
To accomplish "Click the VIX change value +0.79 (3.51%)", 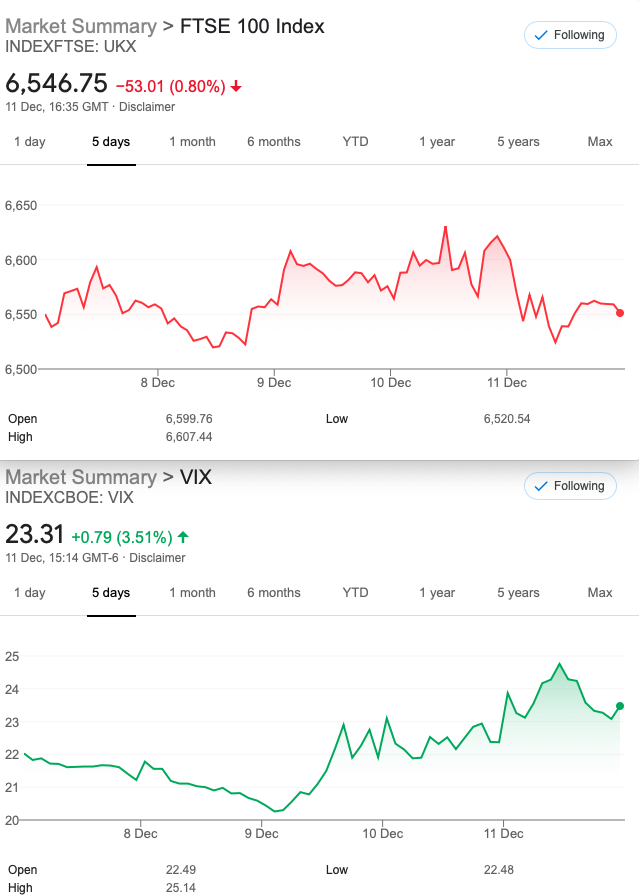I will 122,537.
